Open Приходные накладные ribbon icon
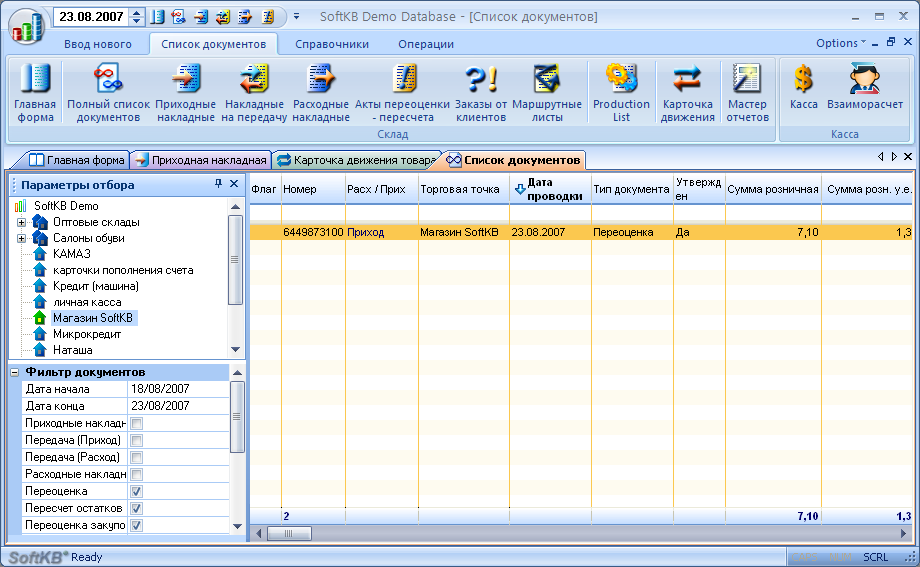The image size is (920, 567). [x=185, y=92]
